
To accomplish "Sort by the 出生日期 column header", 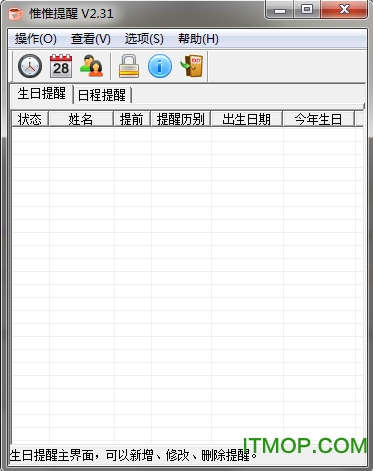I will click(x=247, y=119).
